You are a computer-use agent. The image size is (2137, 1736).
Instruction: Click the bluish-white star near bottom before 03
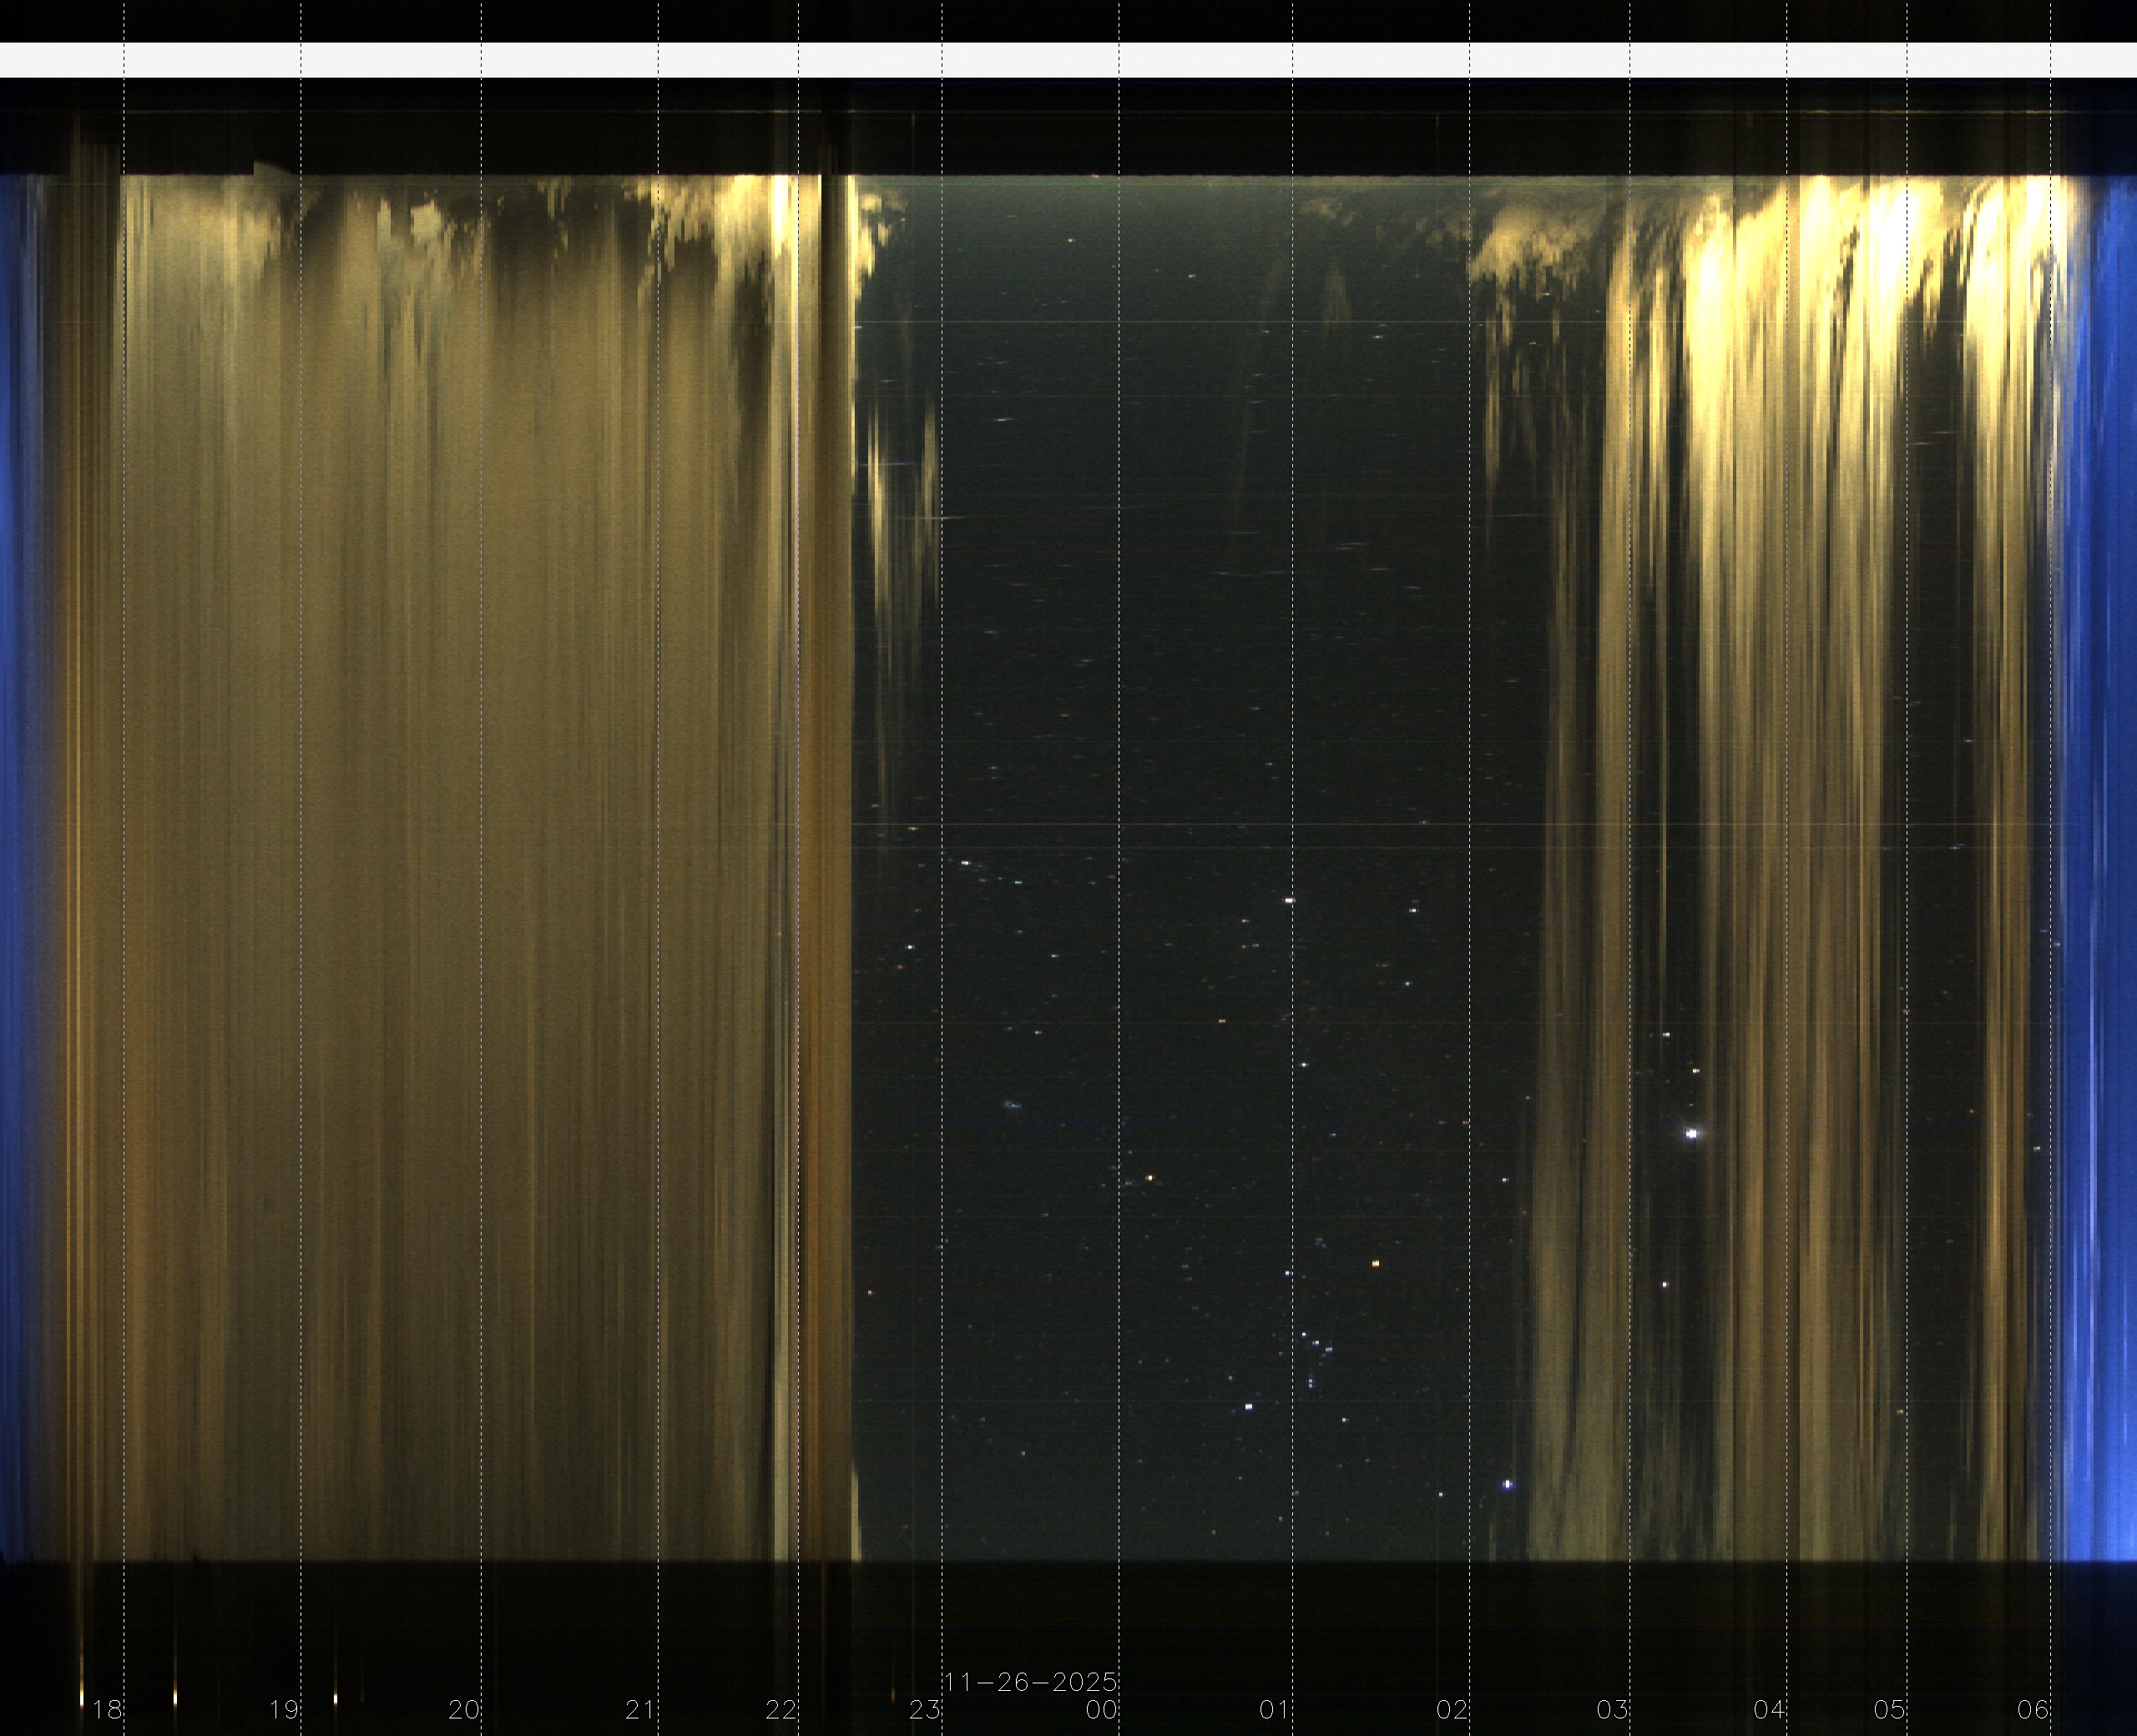coord(1507,1484)
